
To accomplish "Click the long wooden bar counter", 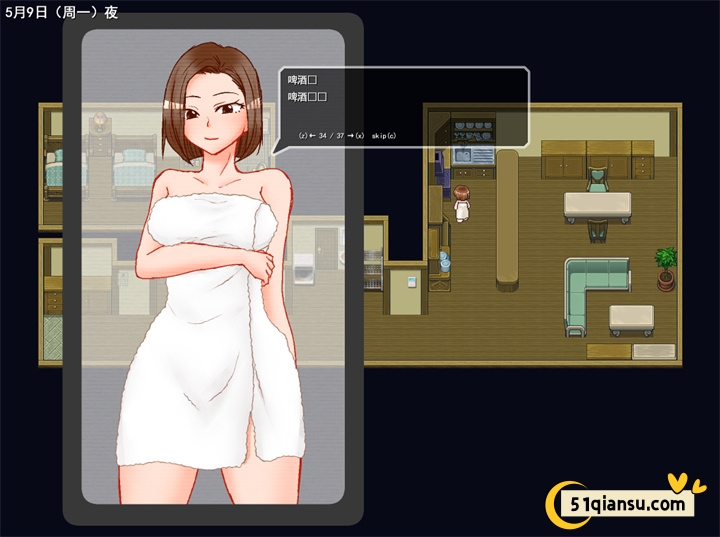I will point(508,218).
